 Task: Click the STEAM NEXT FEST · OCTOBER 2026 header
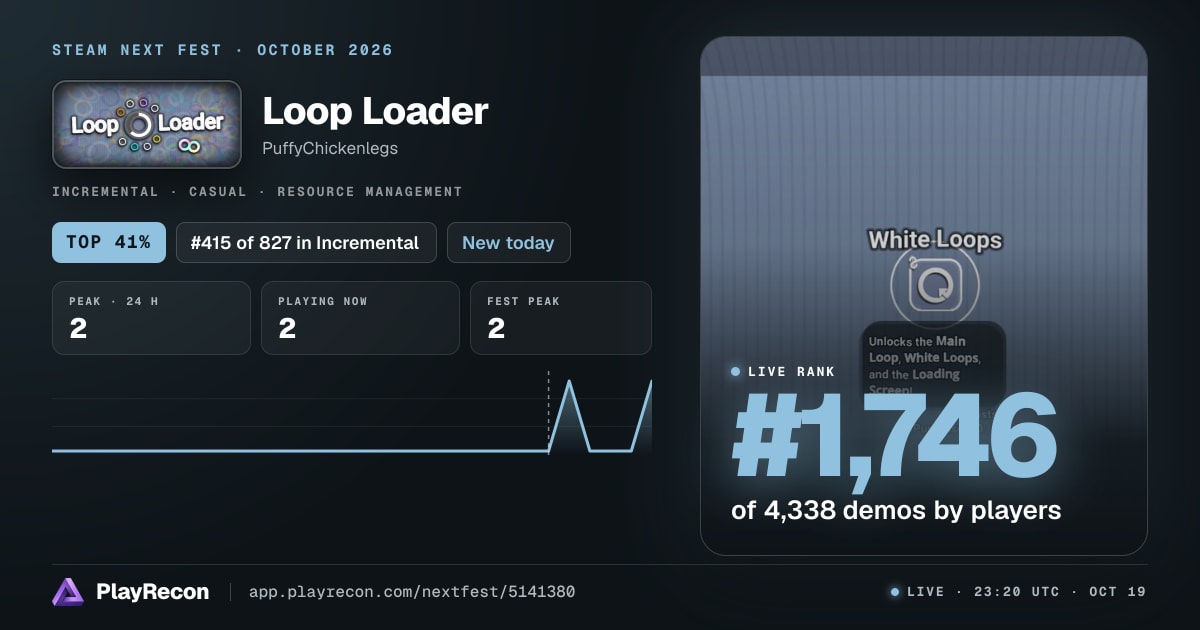(x=223, y=50)
